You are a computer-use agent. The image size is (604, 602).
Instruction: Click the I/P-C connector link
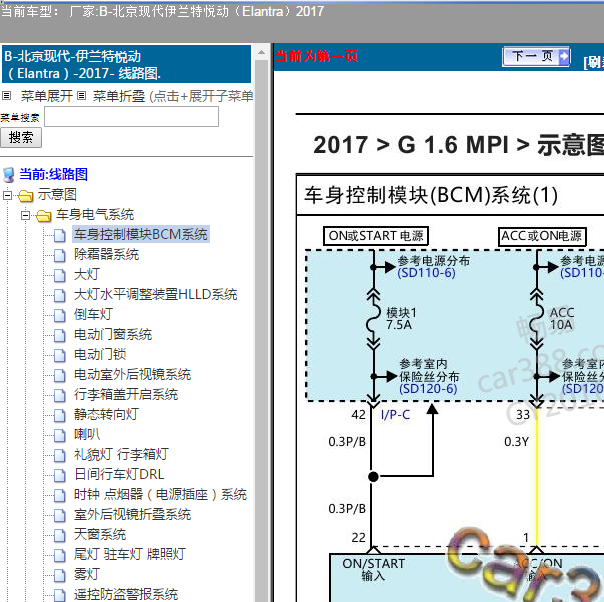click(395, 415)
